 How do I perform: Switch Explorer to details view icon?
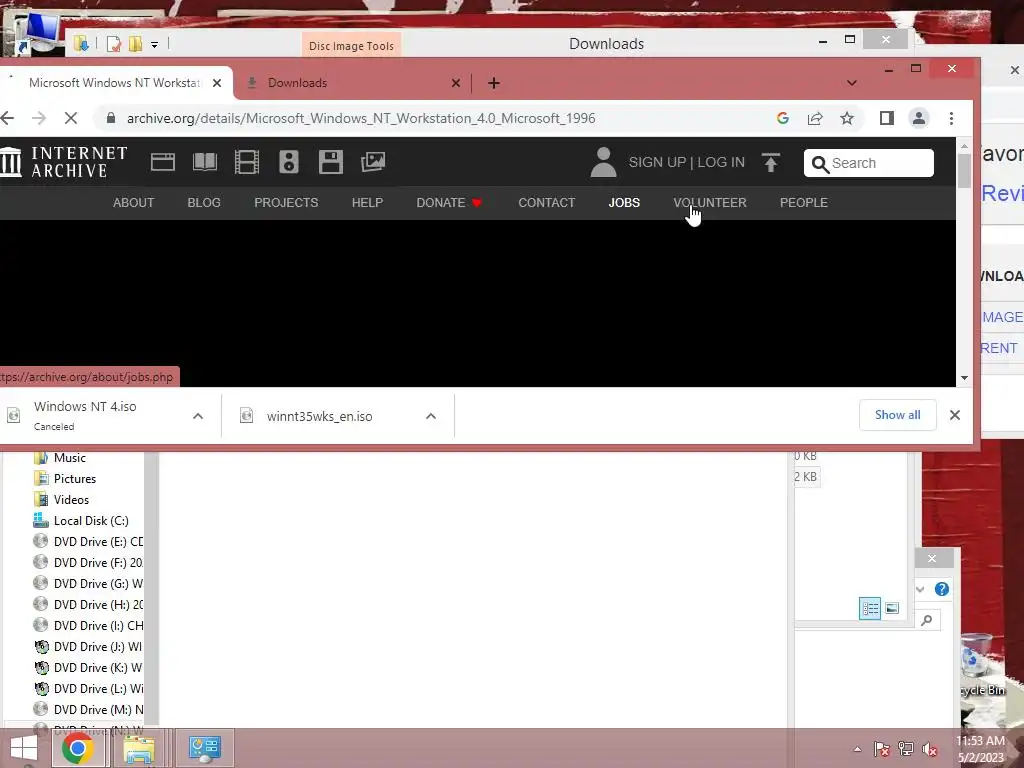point(869,609)
